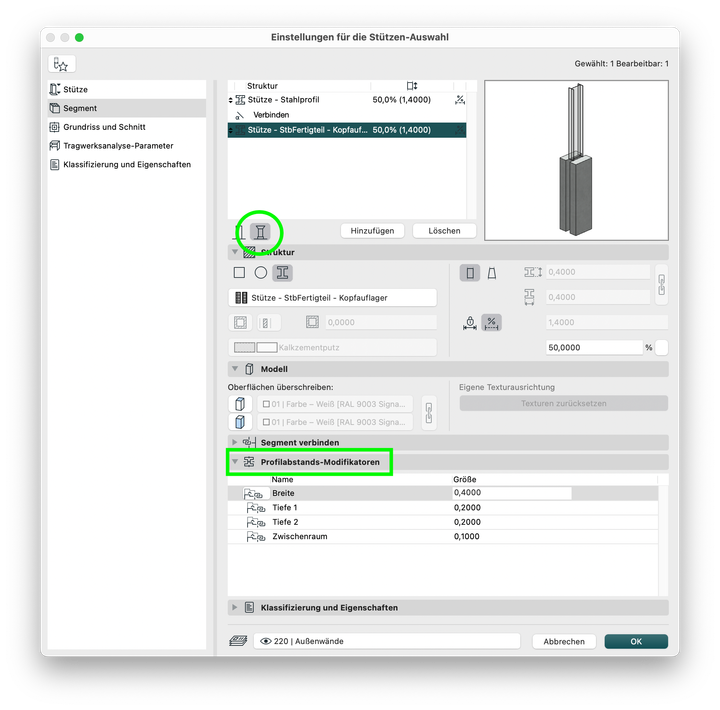Select the Stütze page in the sidebar
This screenshot has width=720, height=710.
(127, 89)
